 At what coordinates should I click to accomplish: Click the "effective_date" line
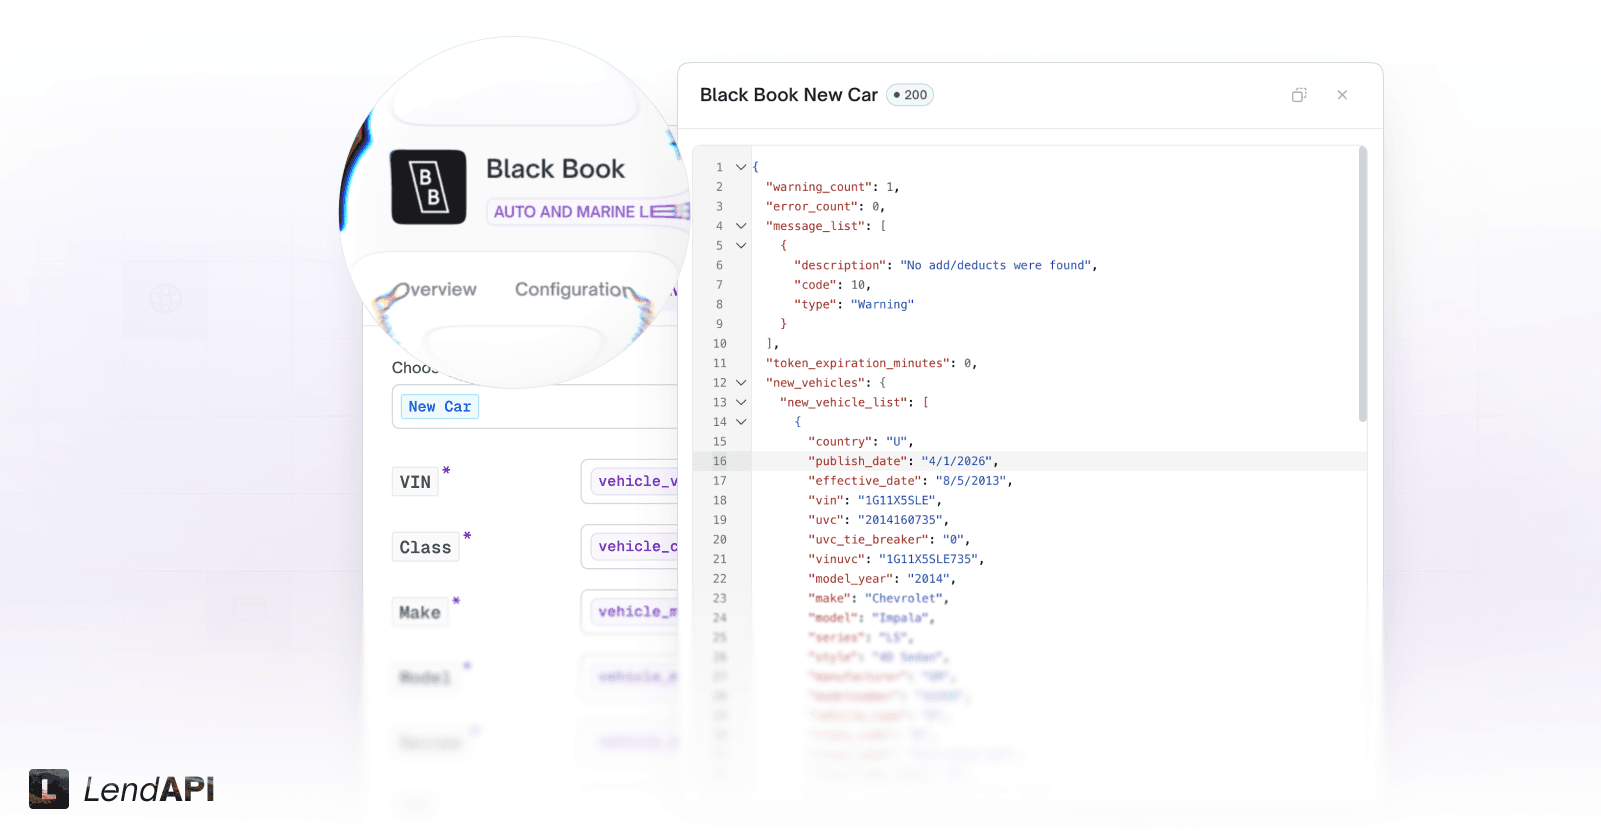coord(910,481)
